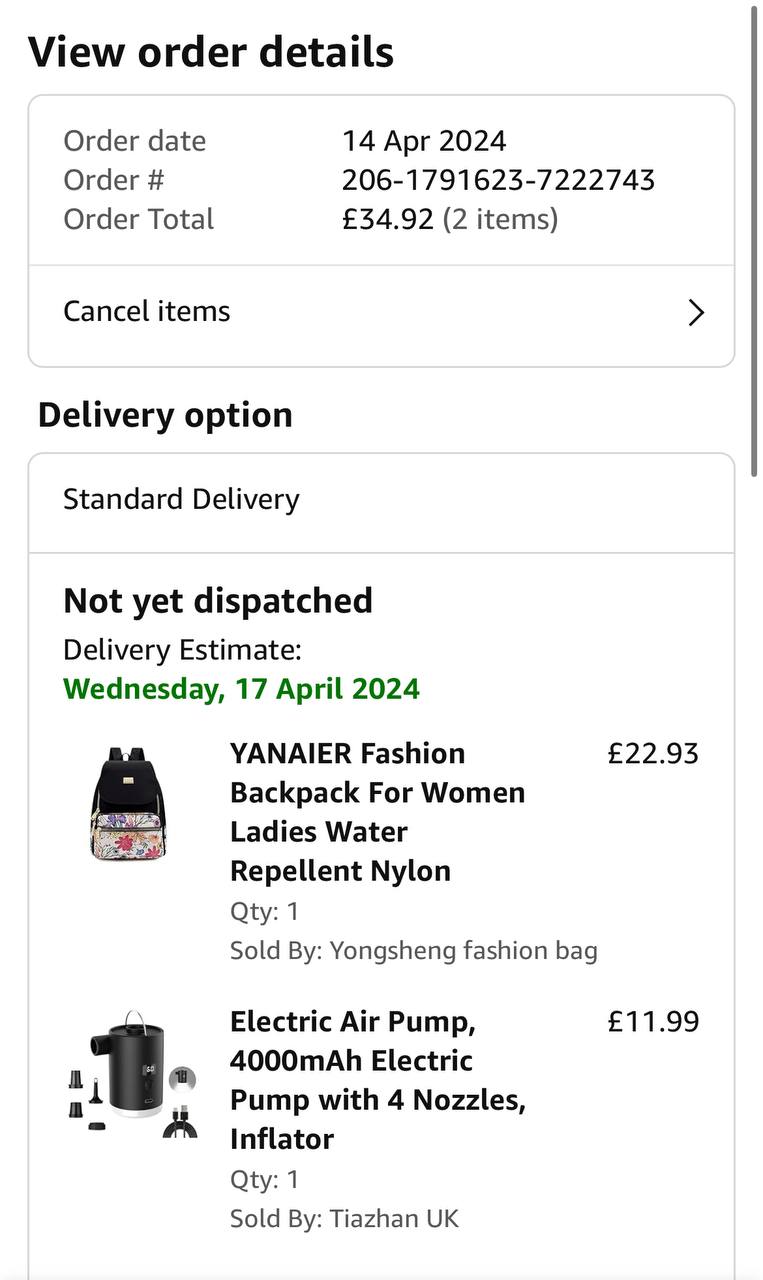This screenshot has height=1280, width=763.
Task: Select the order number 206-1791623-7222743
Action: click(x=498, y=180)
